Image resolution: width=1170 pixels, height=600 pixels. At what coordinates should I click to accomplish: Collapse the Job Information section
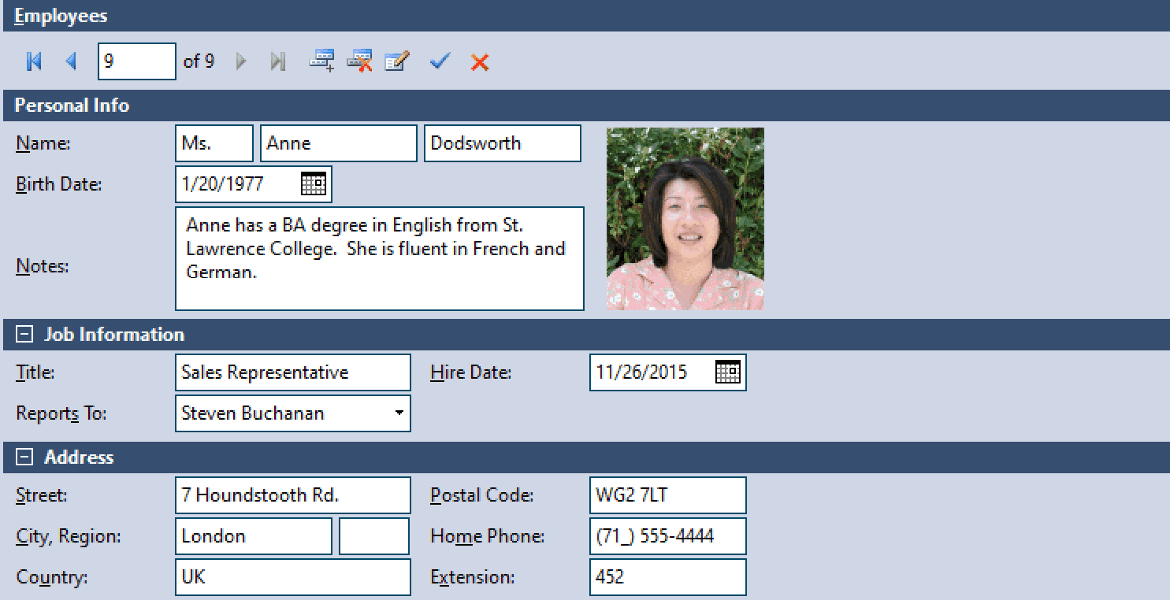point(25,334)
